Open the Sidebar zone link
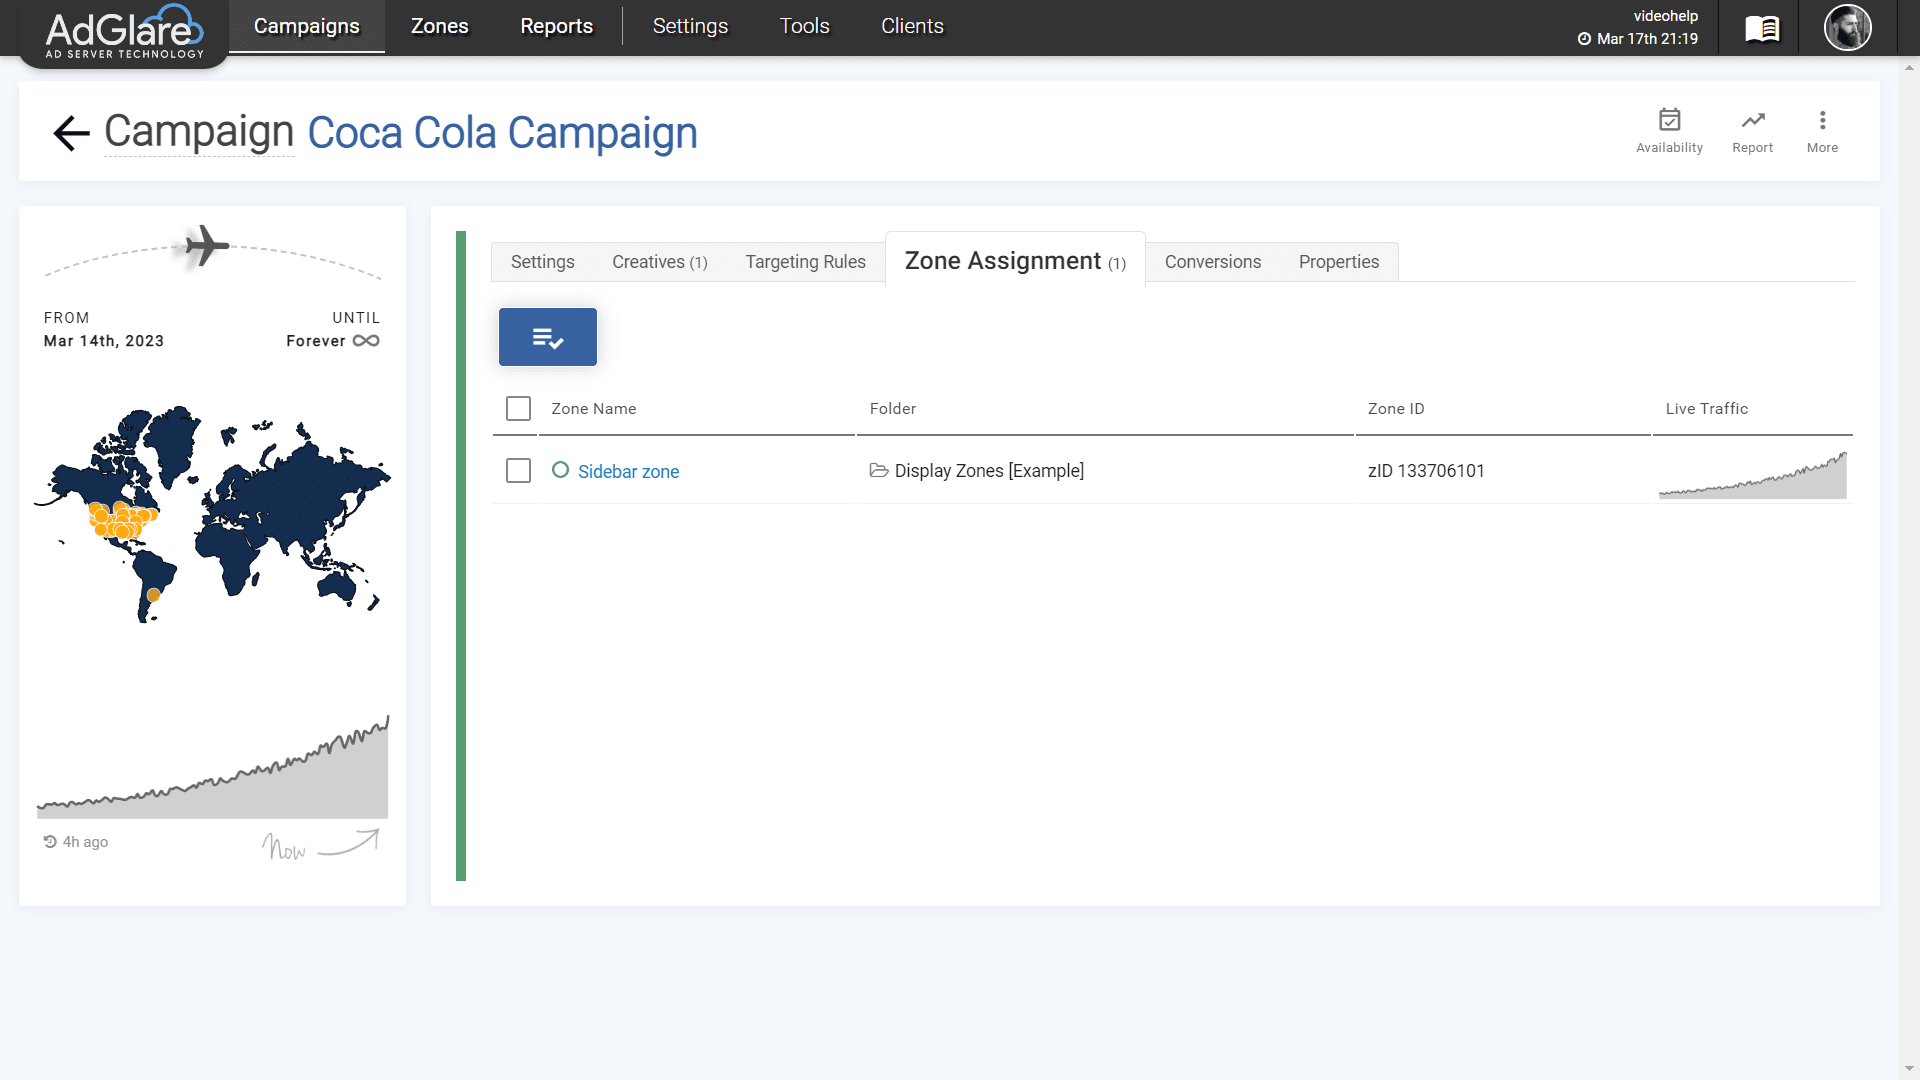1920x1080 pixels. click(x=628, y=472)
